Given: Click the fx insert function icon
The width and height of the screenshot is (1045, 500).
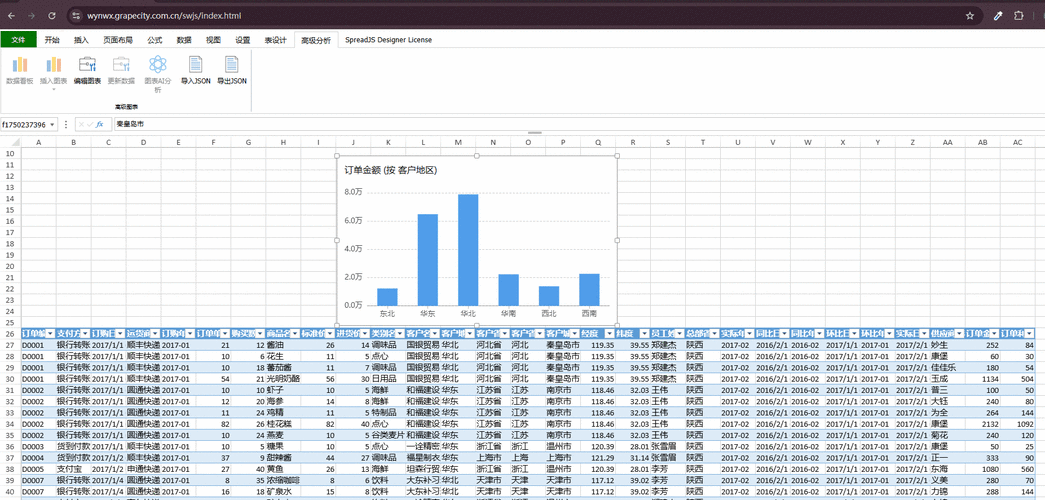Looking at the screenshot, I should 100,124.
